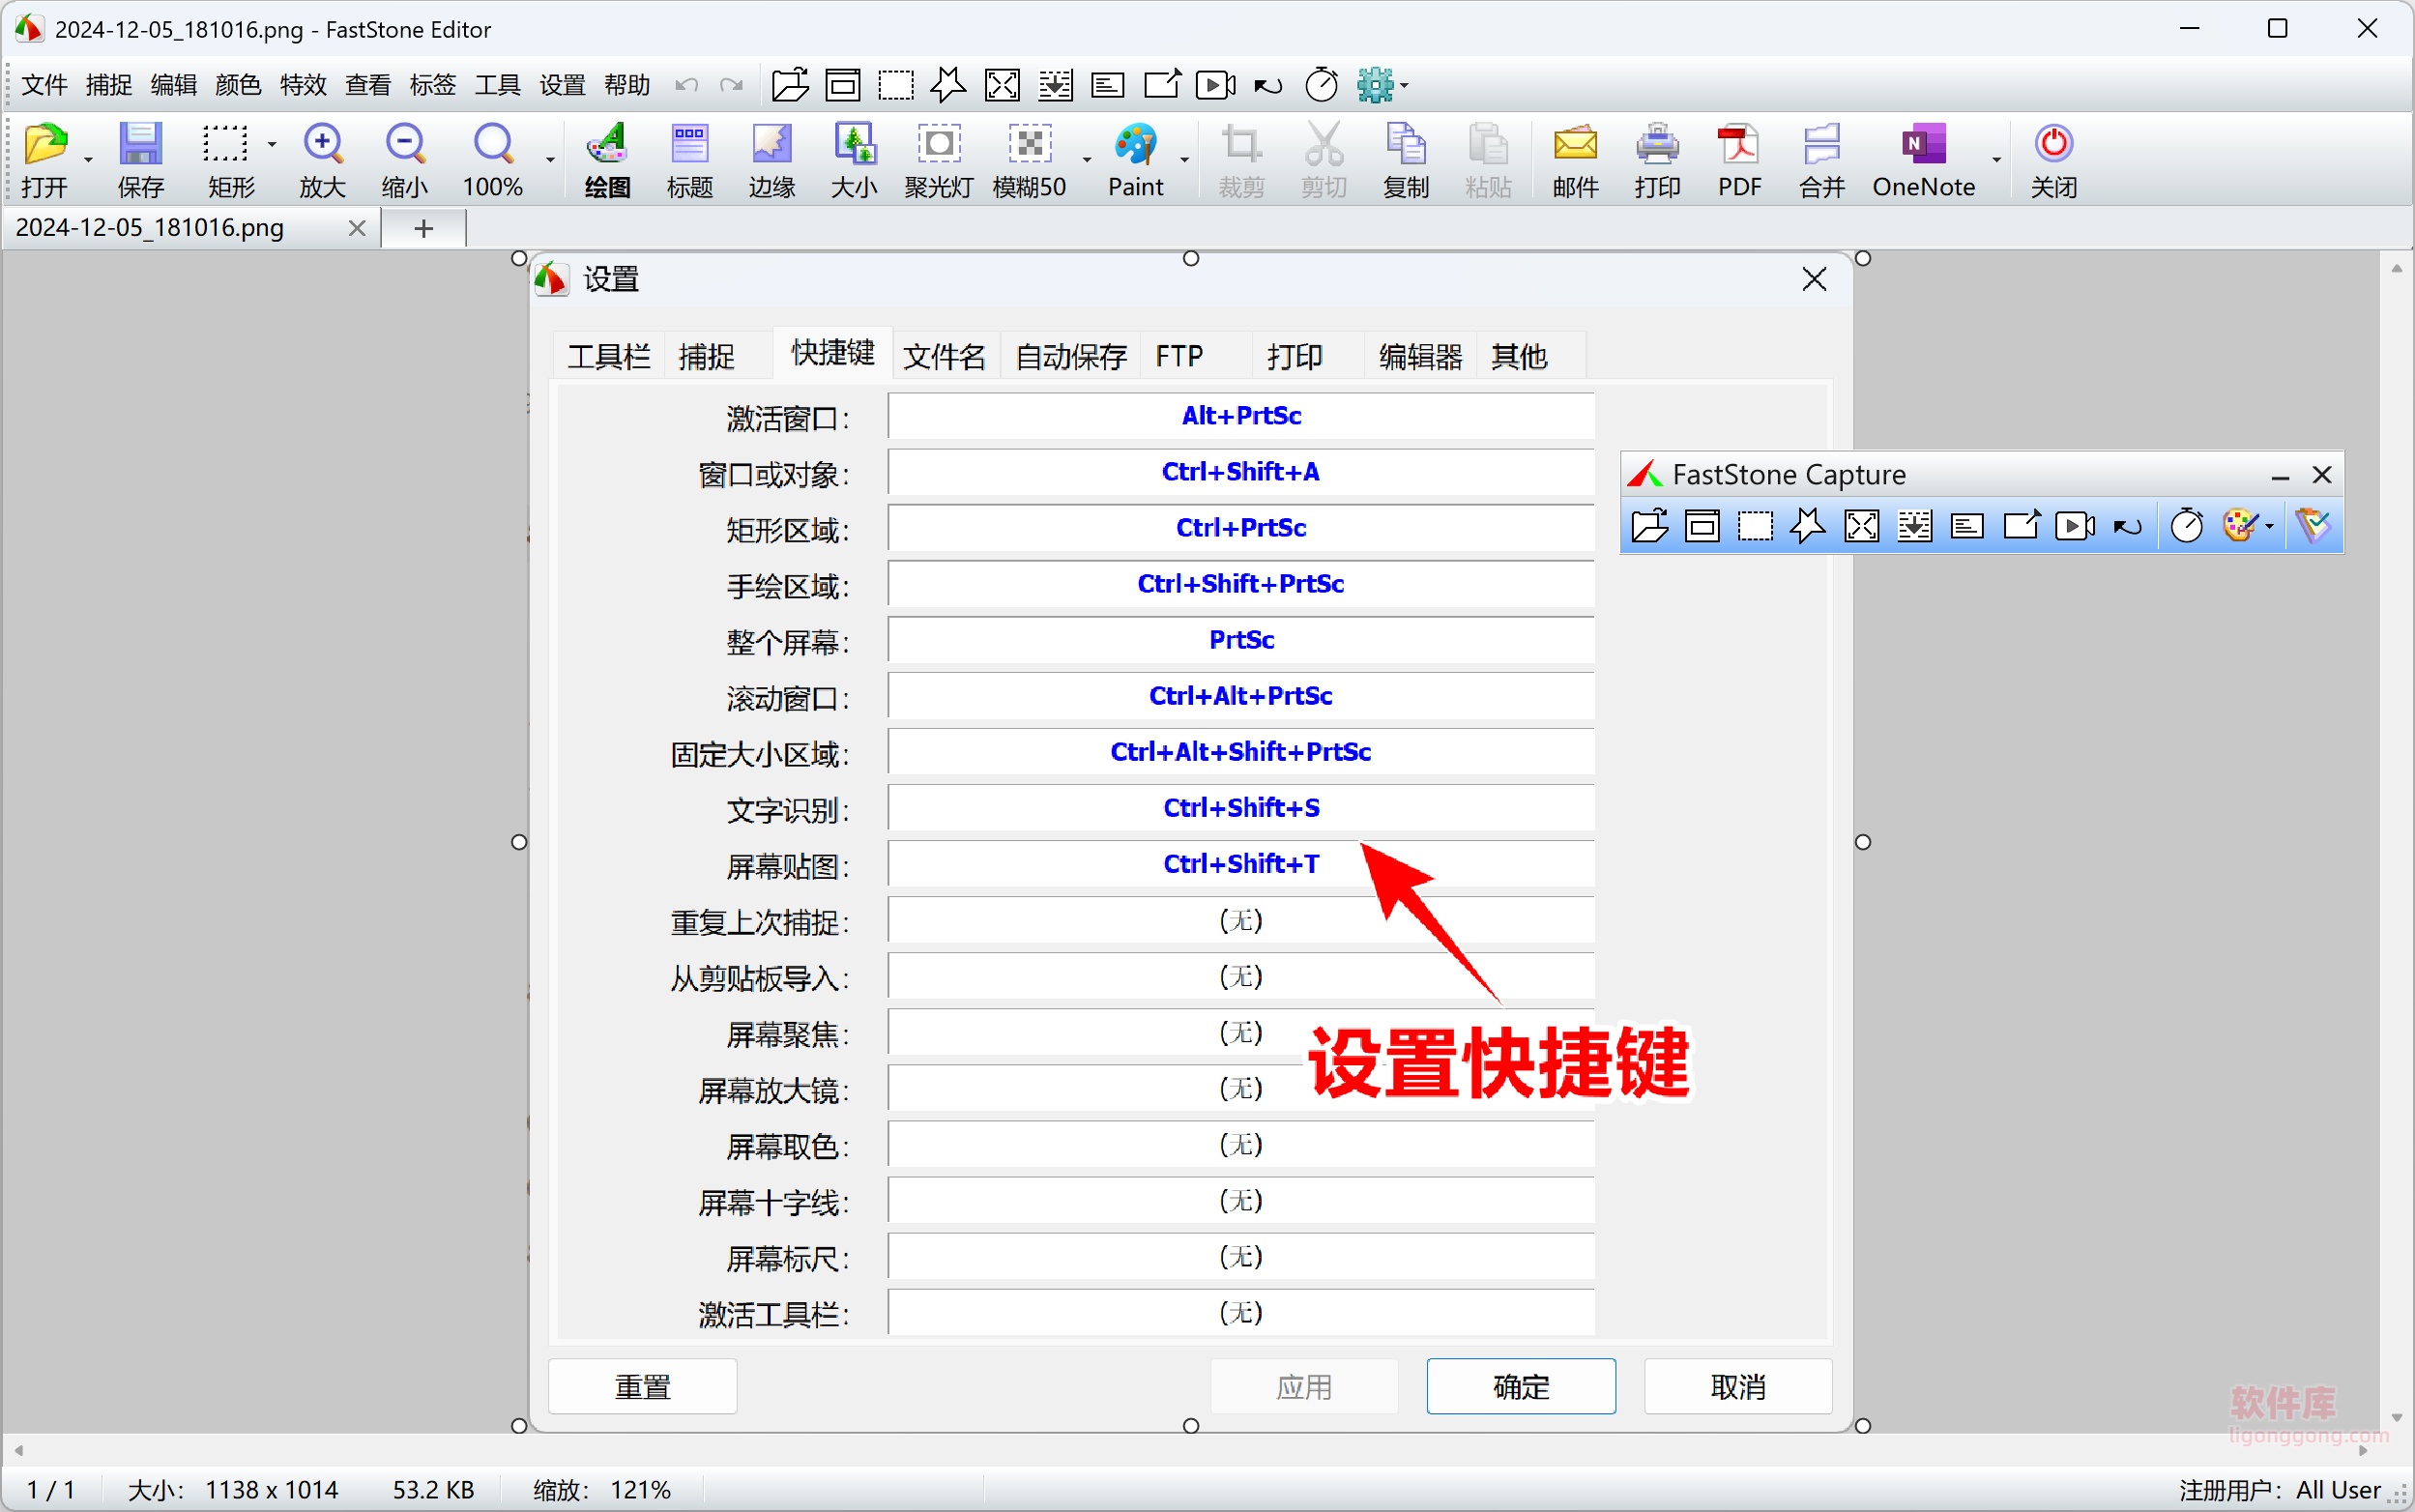
Task: Expand the 矩形 selection tool dropdown arrow
Action: click(272, 144)
